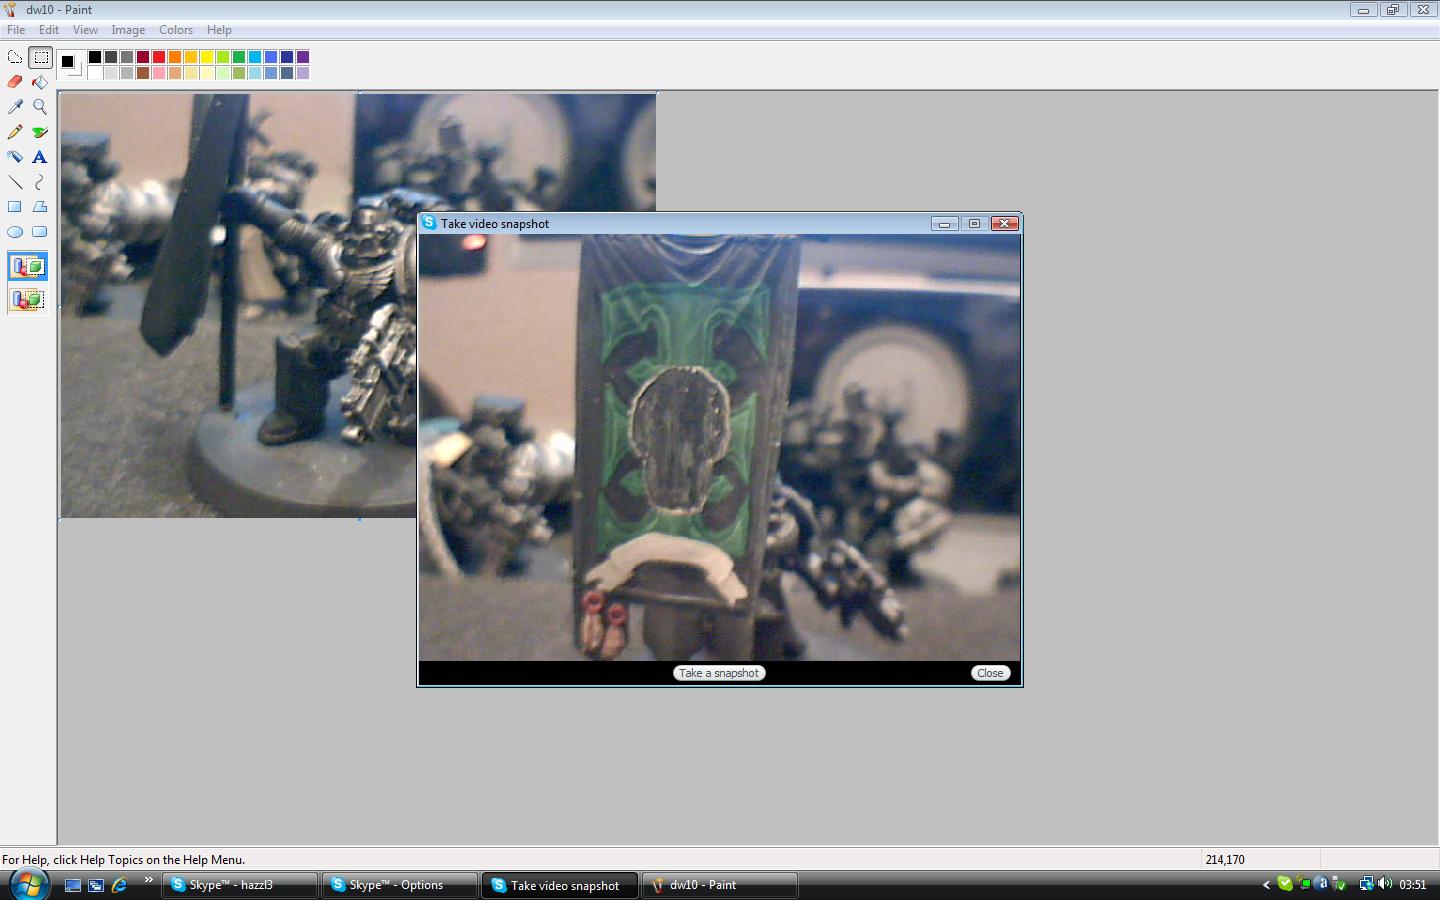Expand the Quick Launch overflow chevron

click(149, 880)
